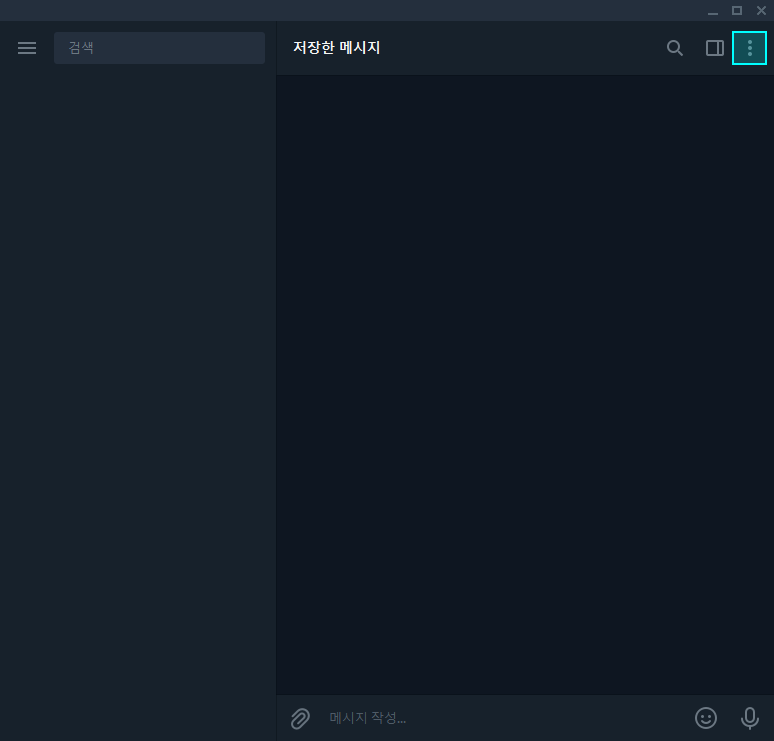Open the emoji picker
This screenshot has height=741, width=774.
tap(706, 718)
